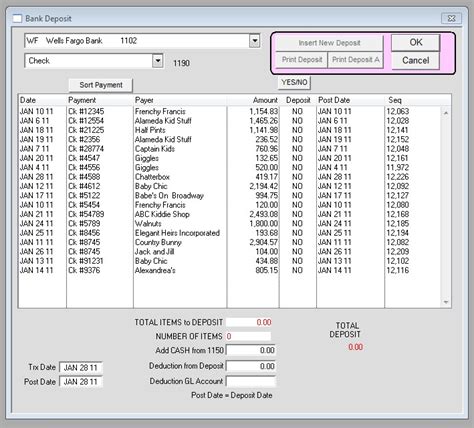Click the TOTAL ITEMS to DEPOSIT value field
Image resolution: width=474 pixels, height=428 pixels.
point(249,322)
